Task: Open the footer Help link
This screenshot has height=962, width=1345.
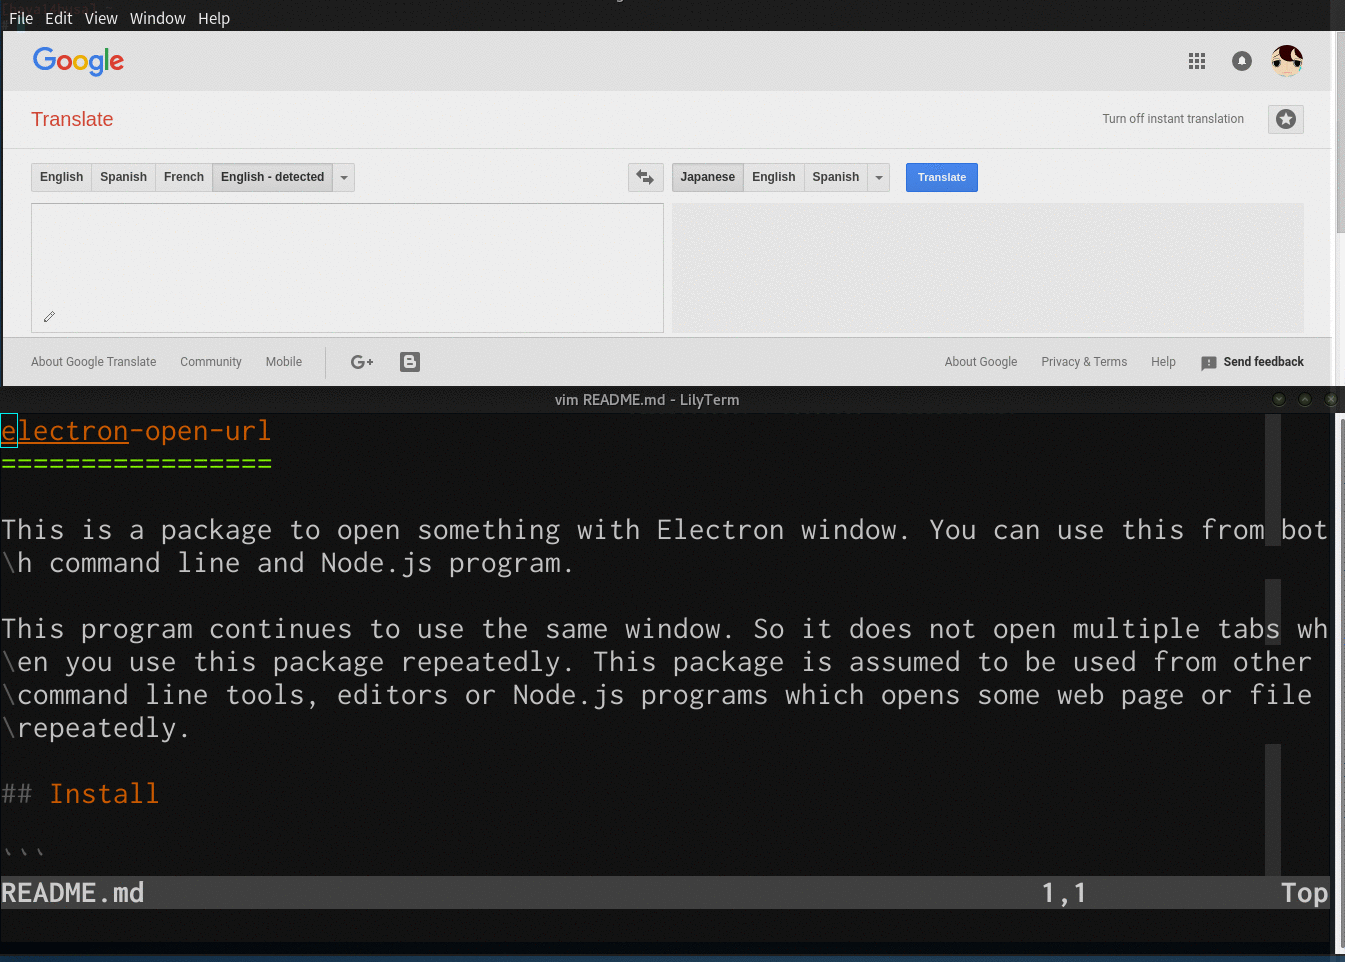Action: (x=1163, y=362)
